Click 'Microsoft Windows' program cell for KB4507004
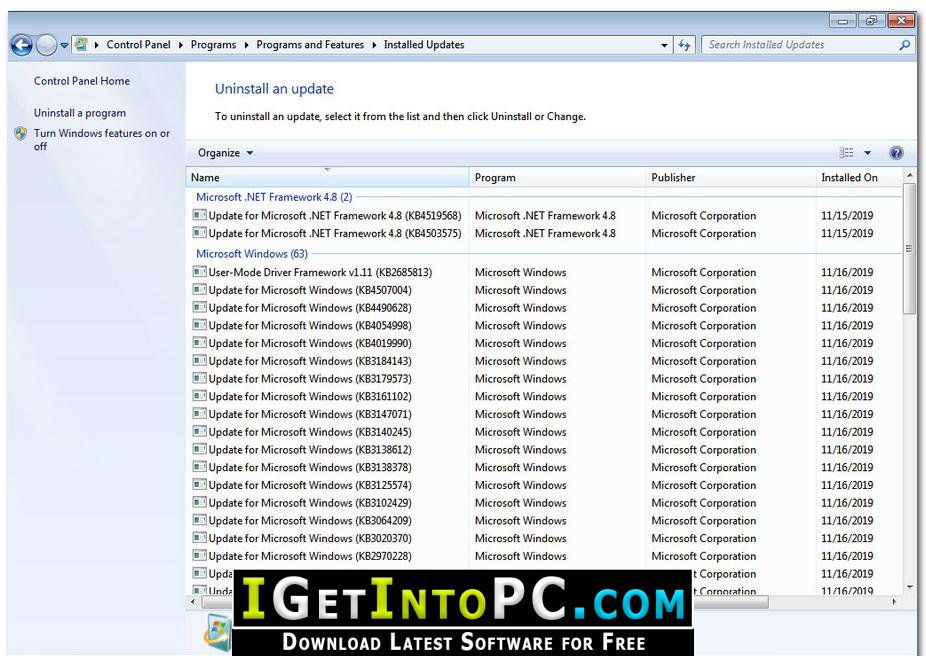The height and width of the screenshot is (656, 926). (520, 291)
